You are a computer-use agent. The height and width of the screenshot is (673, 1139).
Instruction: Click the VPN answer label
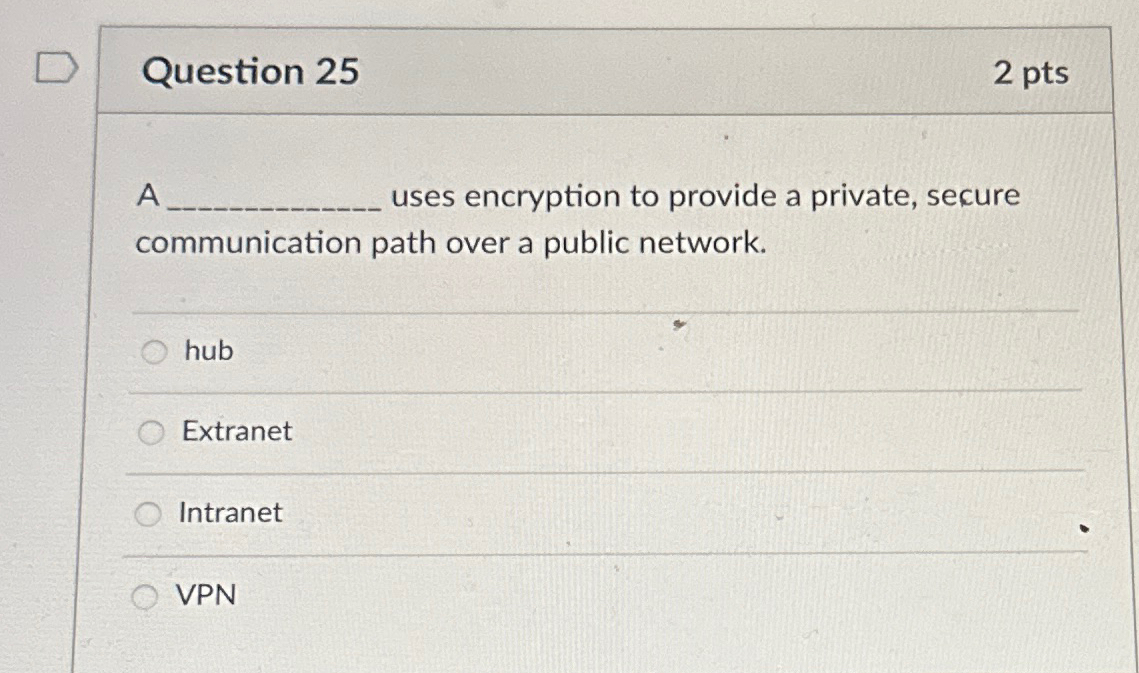pos(206,596)
